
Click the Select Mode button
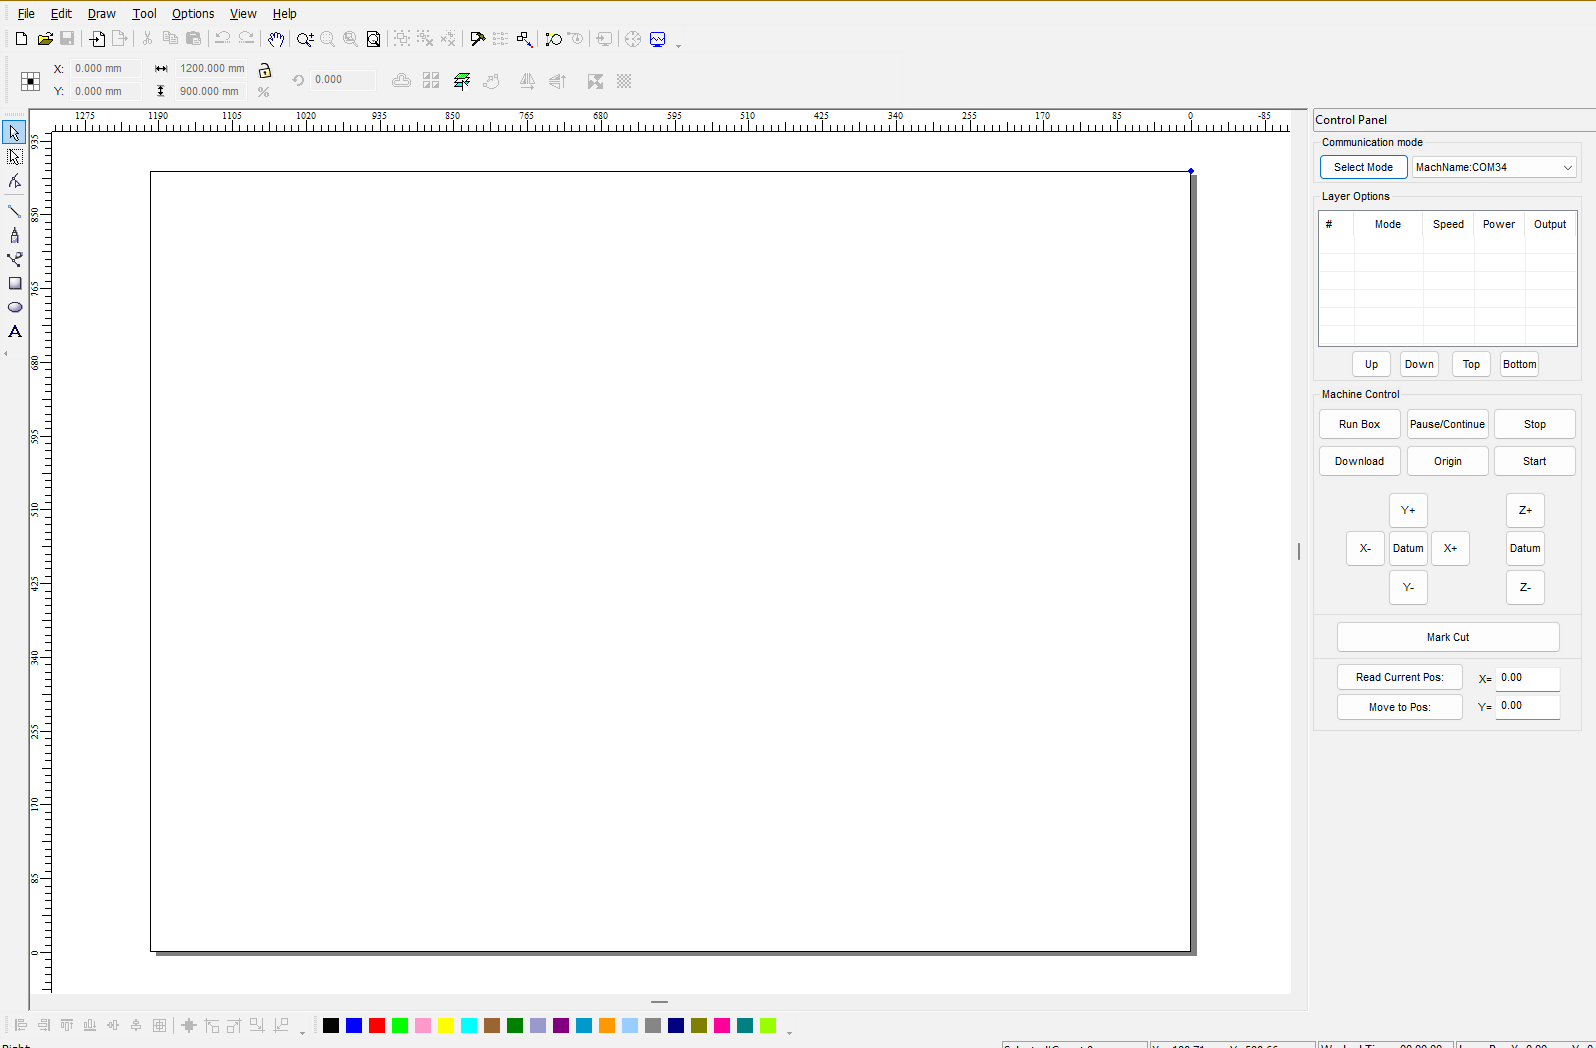(1363, 167)
